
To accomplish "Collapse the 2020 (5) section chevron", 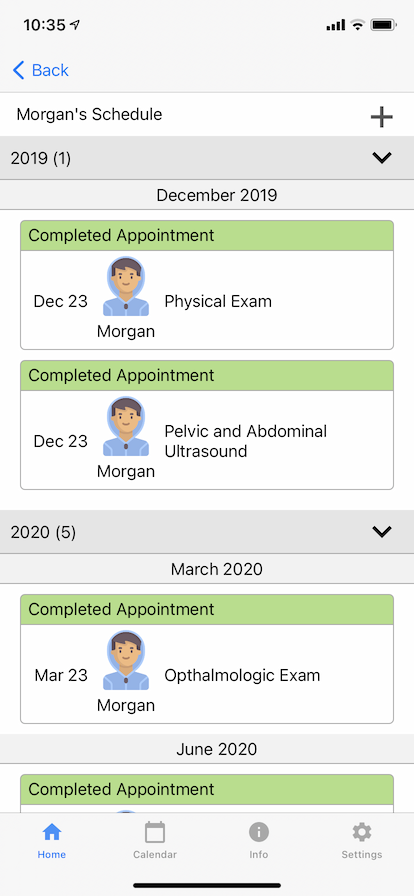I will [381, 532].
